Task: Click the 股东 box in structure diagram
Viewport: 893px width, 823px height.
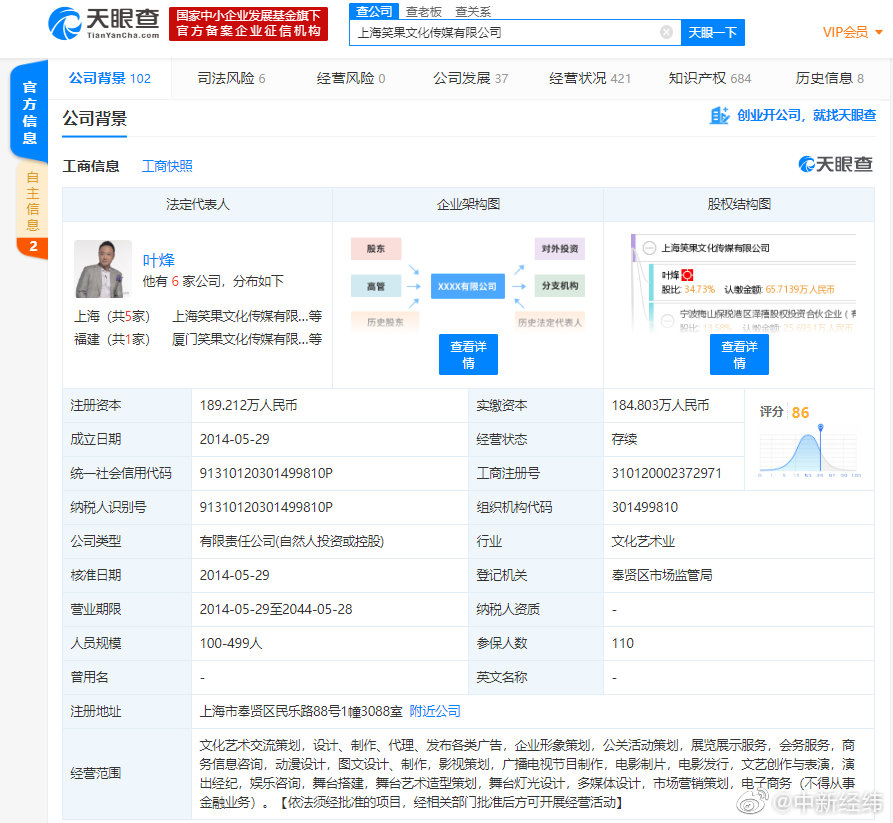Action: click(x=376, y=249)
